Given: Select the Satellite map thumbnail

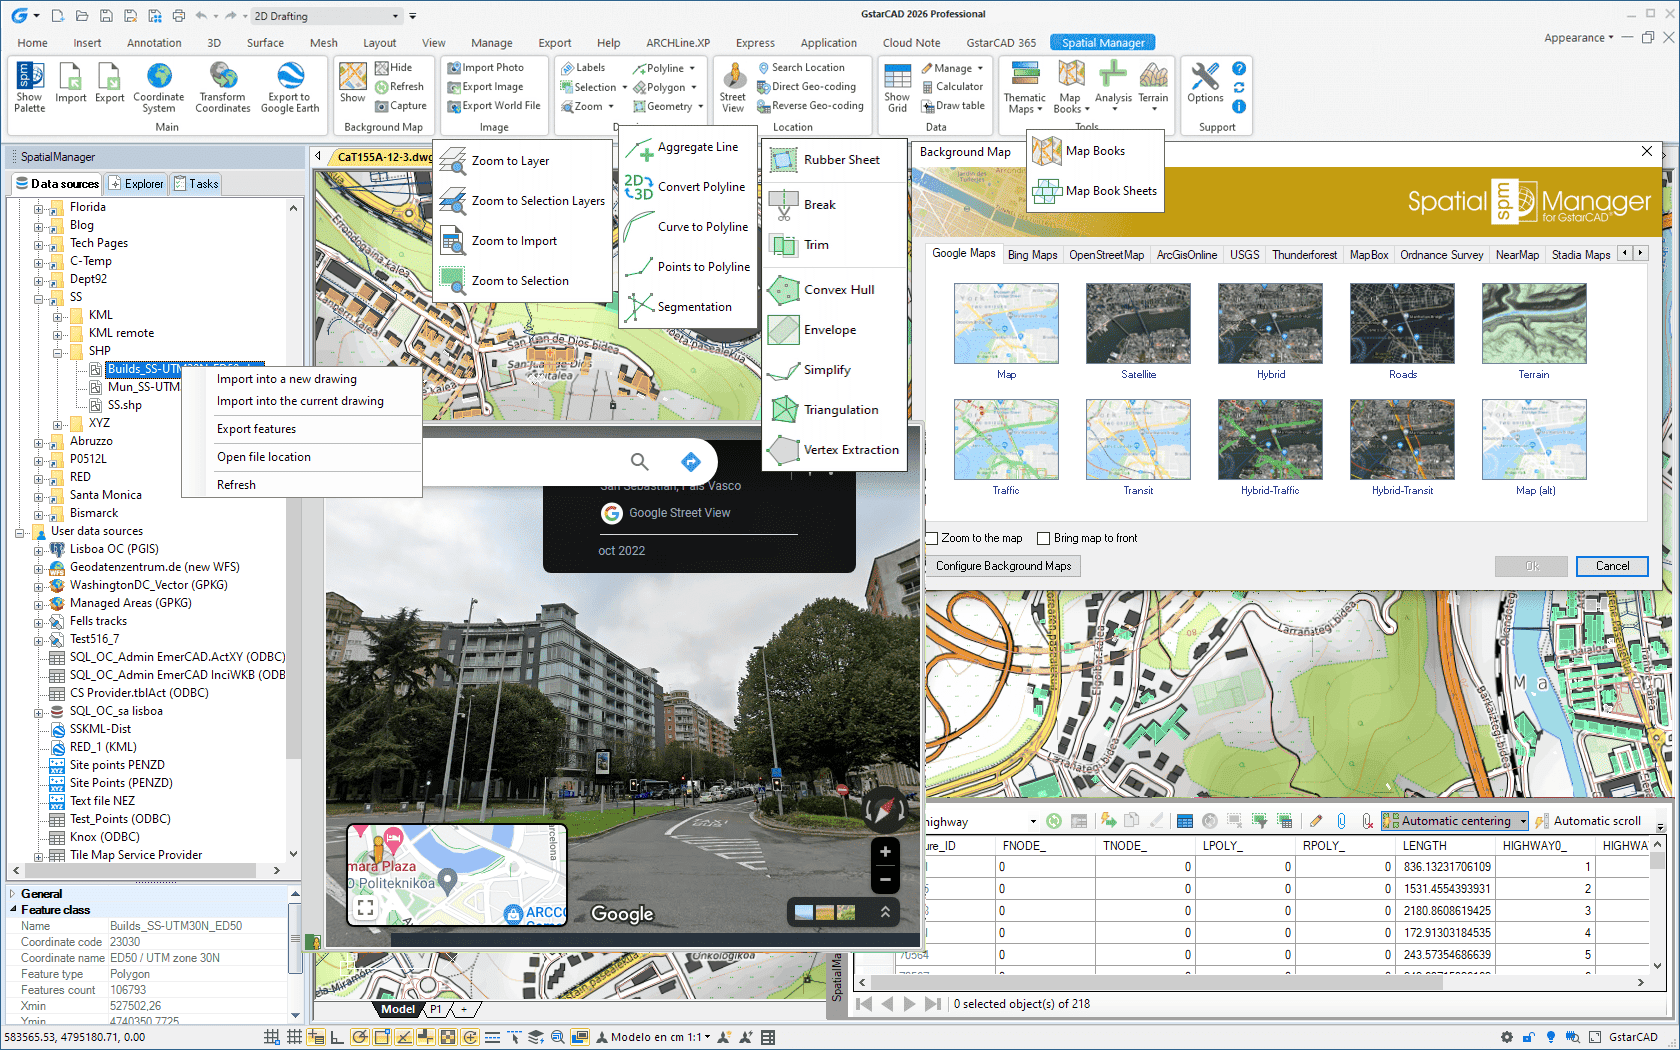Looking at the screenshot, I should 1138,324.
